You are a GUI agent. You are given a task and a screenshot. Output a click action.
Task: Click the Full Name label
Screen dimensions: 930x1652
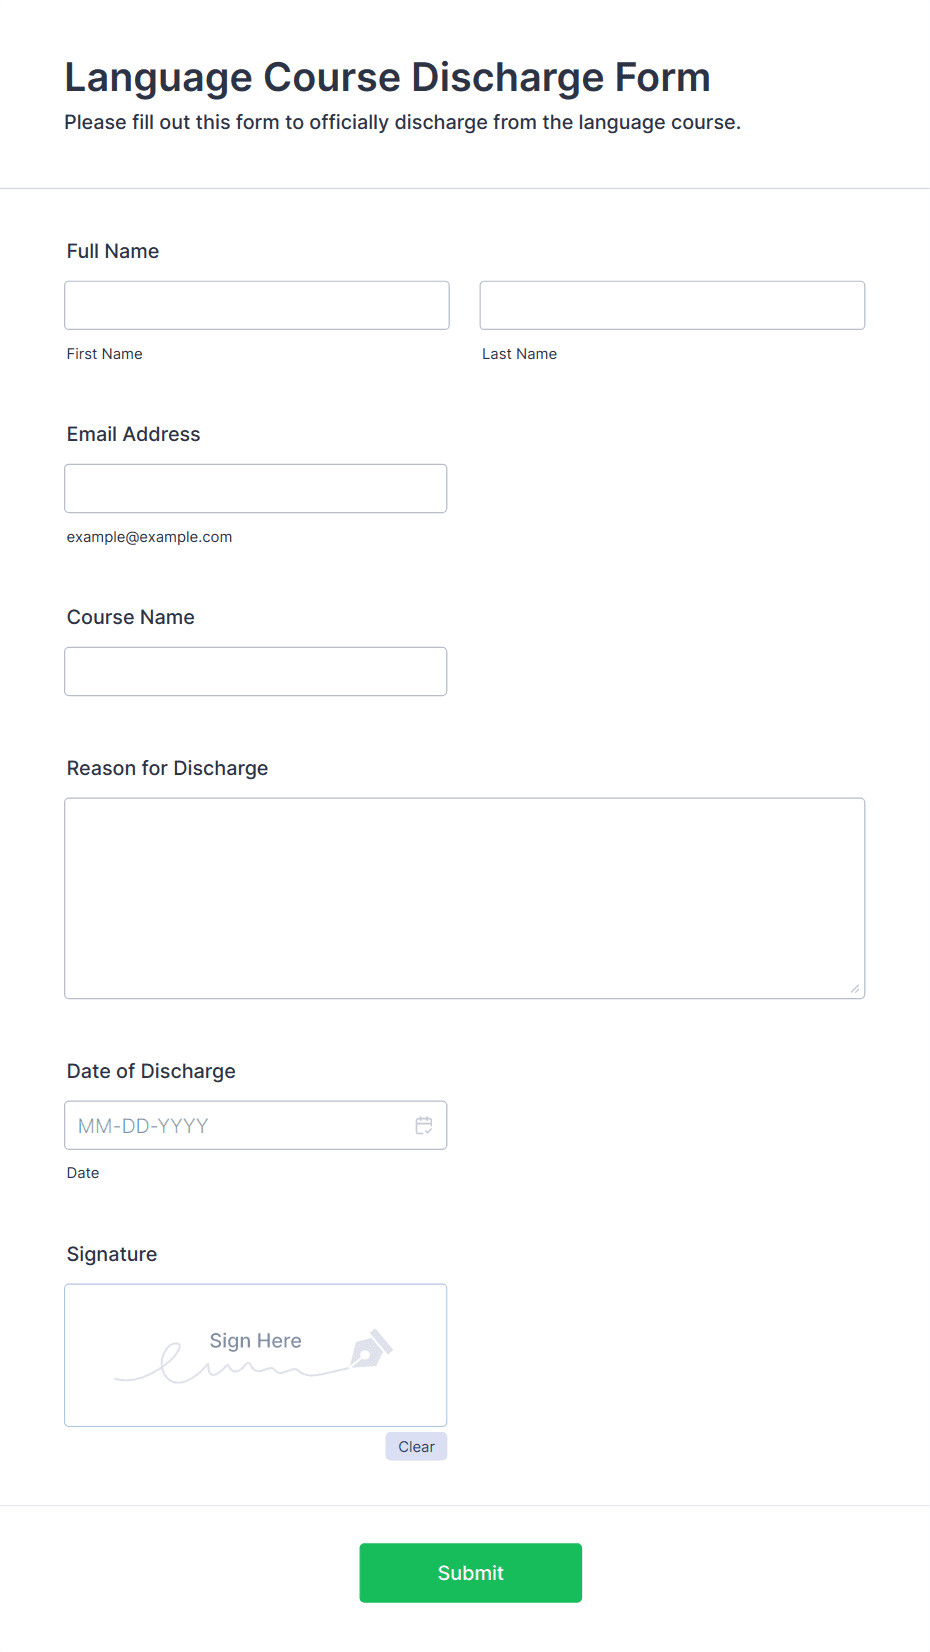point(113,251)
